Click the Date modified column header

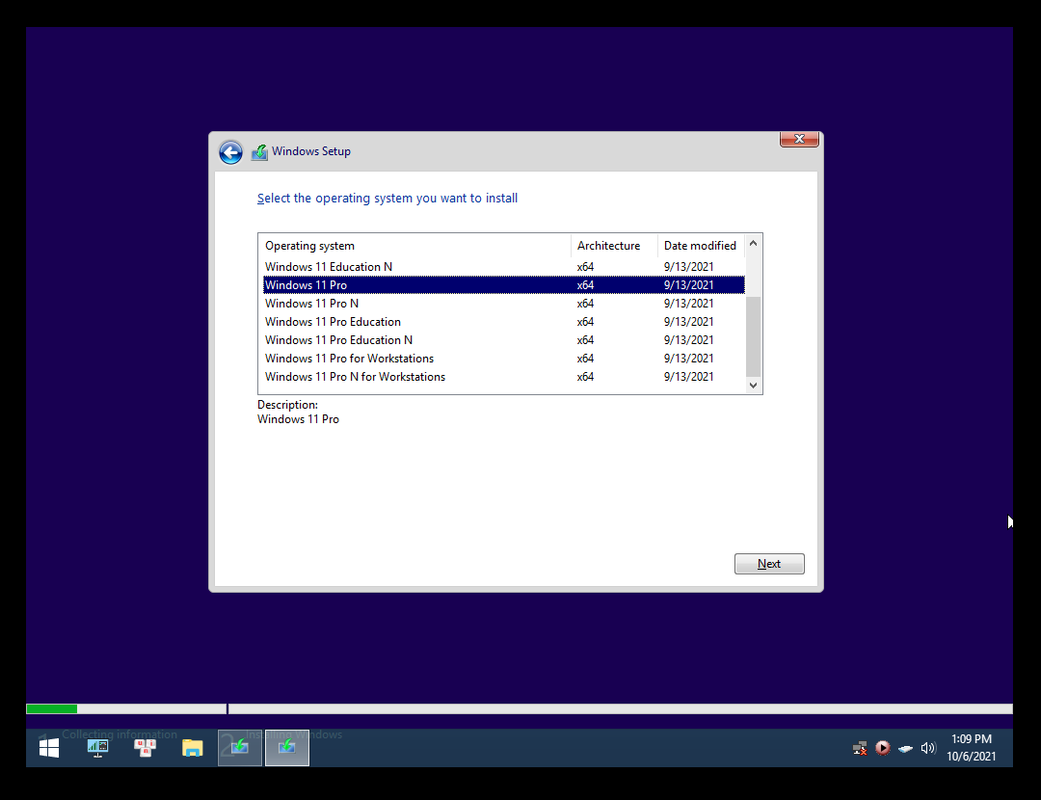click(700, 246)
